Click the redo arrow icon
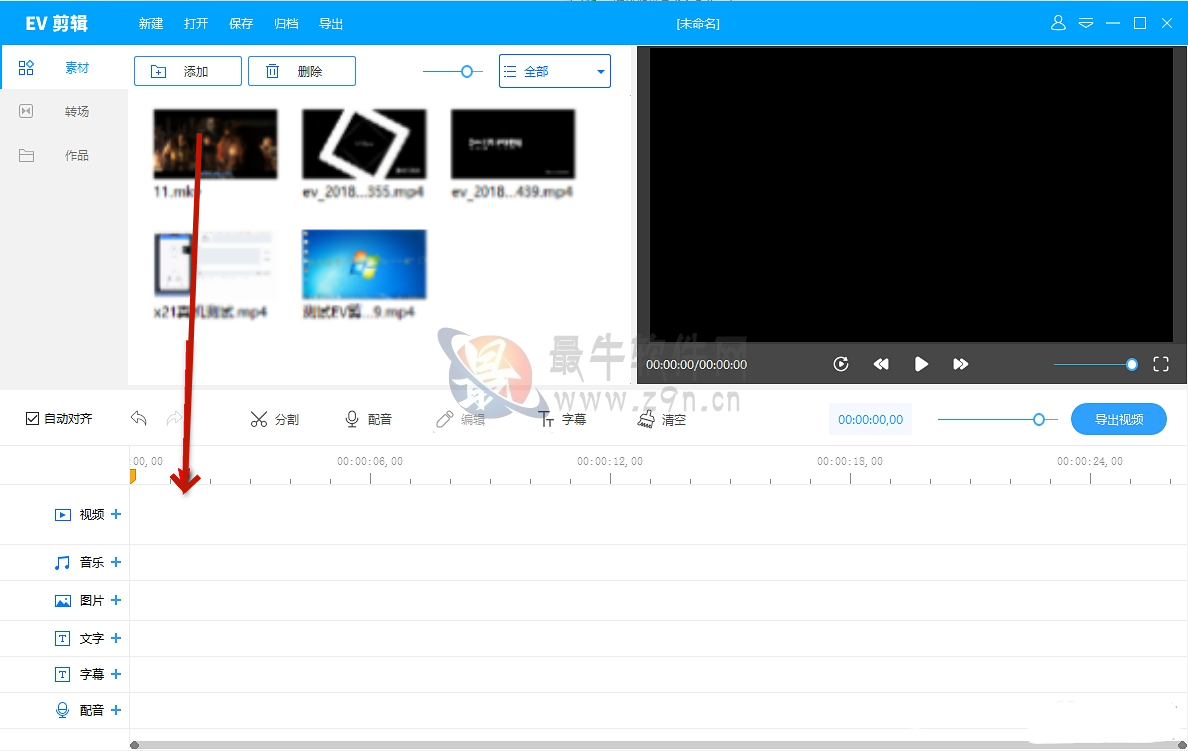1188x751 pixels. pyautogui.click(x=174, y=418)
